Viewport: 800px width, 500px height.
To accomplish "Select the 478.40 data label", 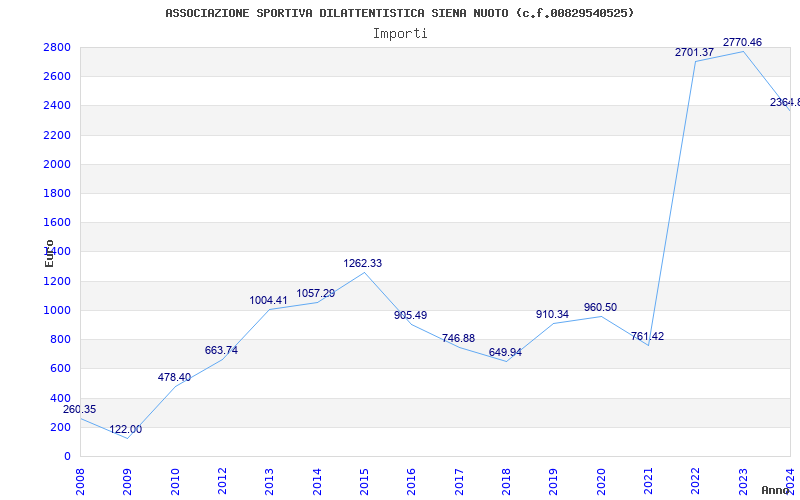I will [174, 378].
